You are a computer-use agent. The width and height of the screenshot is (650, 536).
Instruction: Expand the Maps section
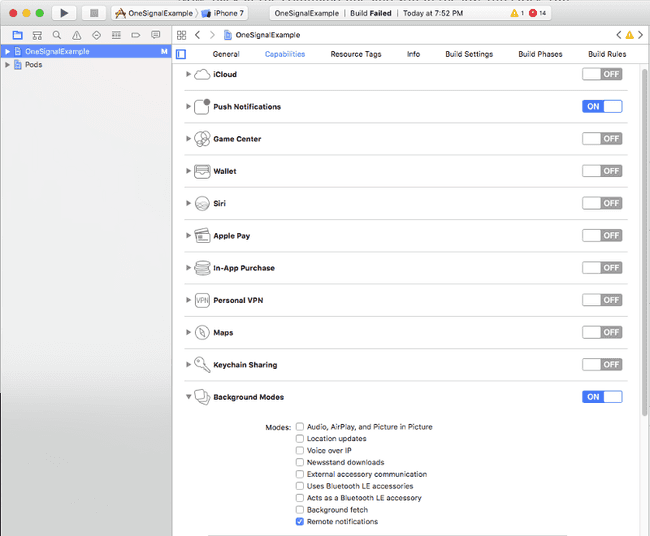tap(188, 332)
